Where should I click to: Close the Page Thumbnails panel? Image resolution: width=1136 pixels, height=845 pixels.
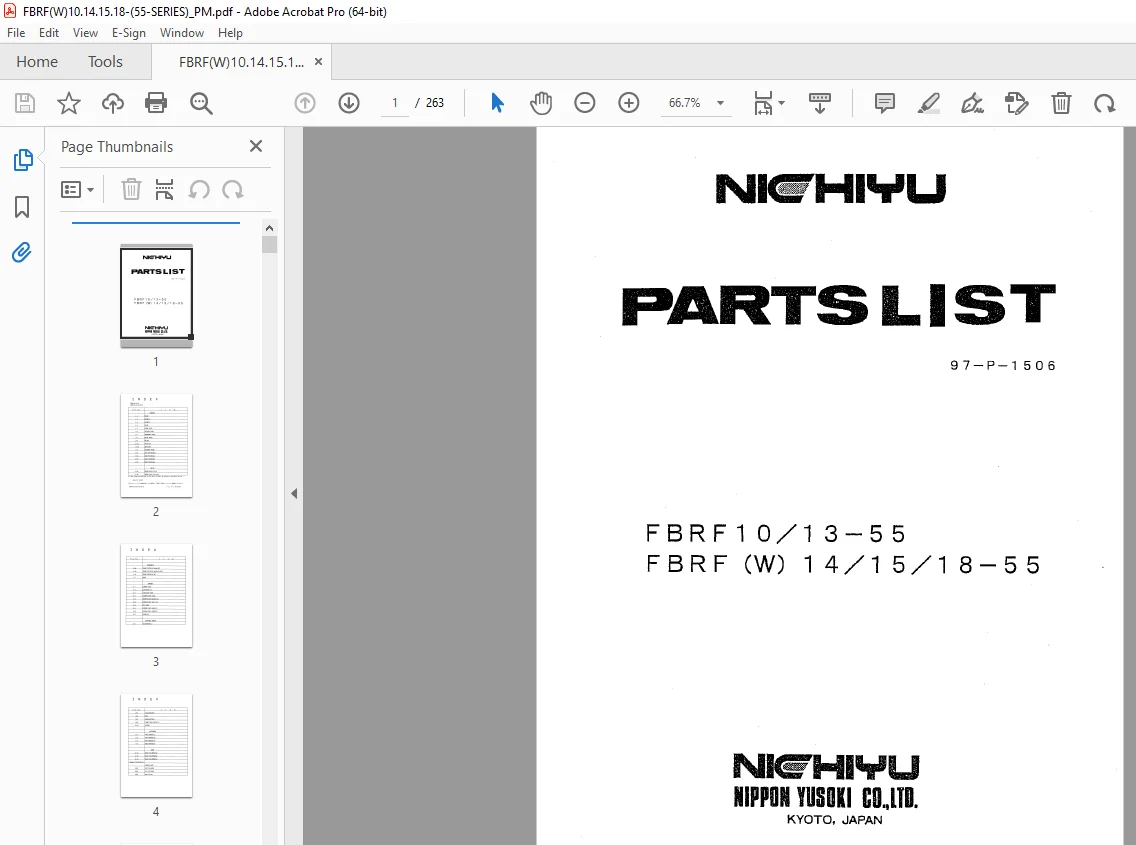256,146
